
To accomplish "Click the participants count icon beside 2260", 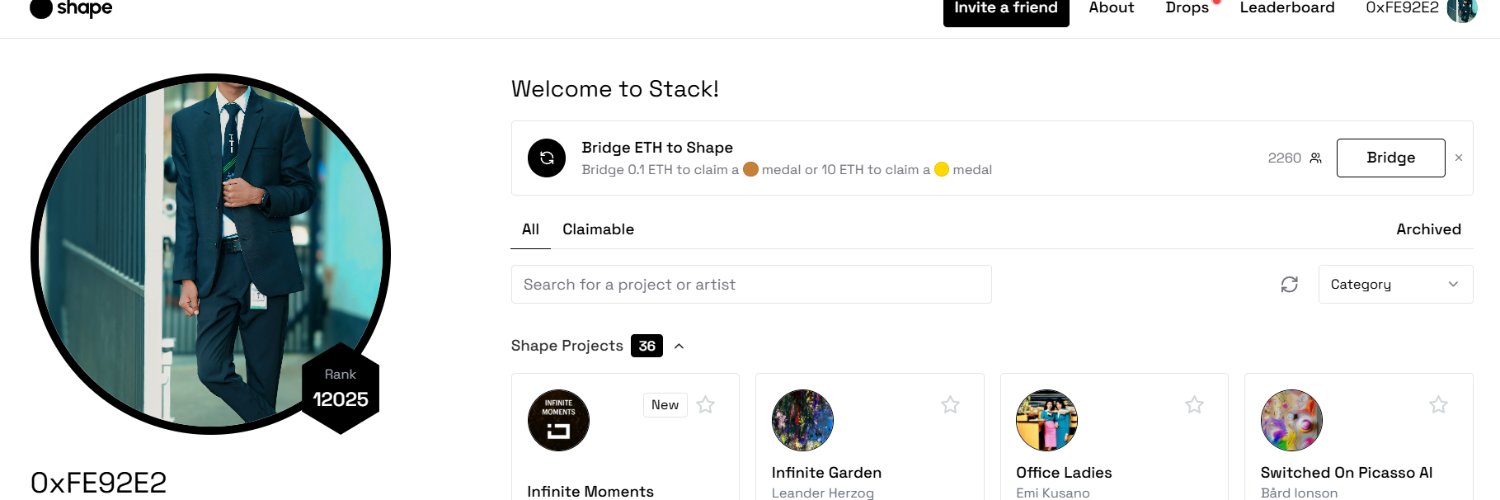I will 1316,158.
